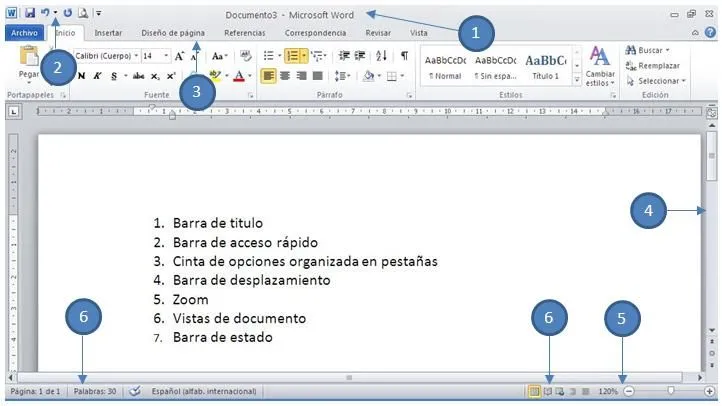Apply red font color

239,76
